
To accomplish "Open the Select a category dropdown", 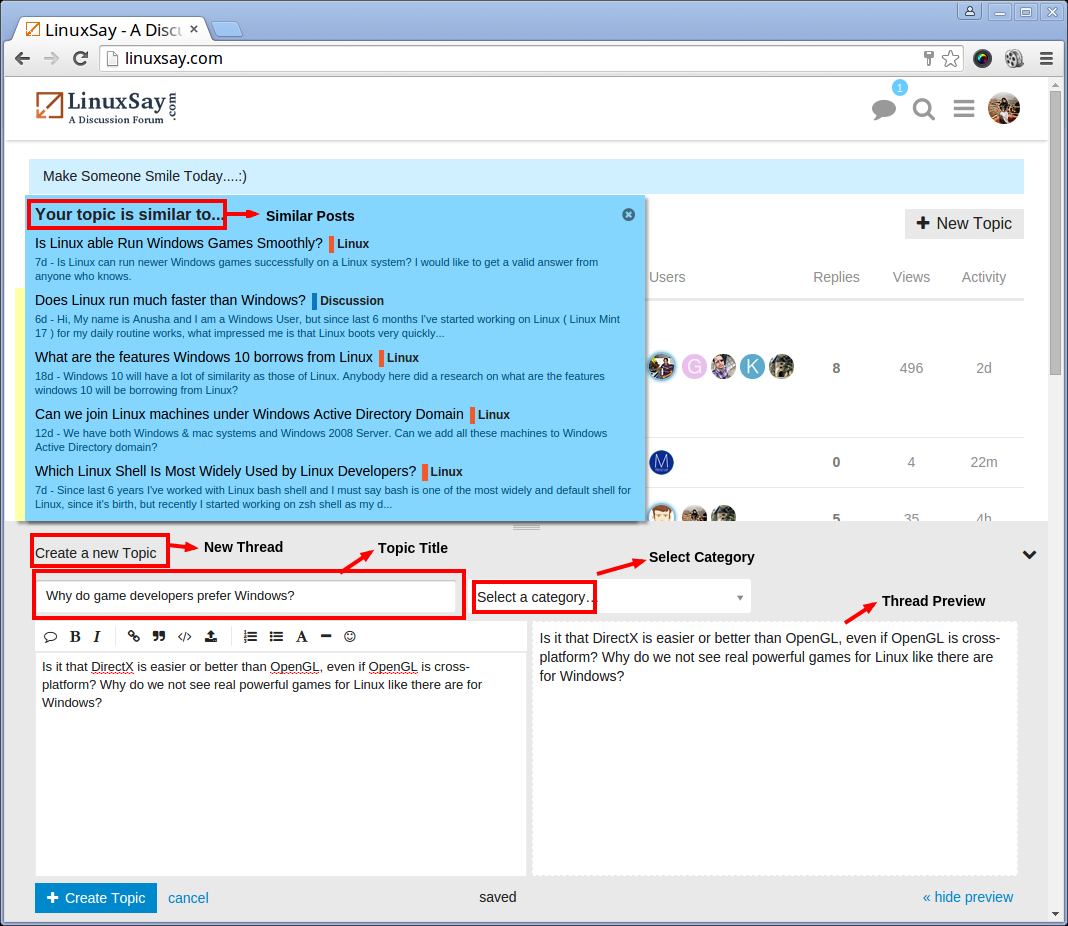I will [611, 597].
